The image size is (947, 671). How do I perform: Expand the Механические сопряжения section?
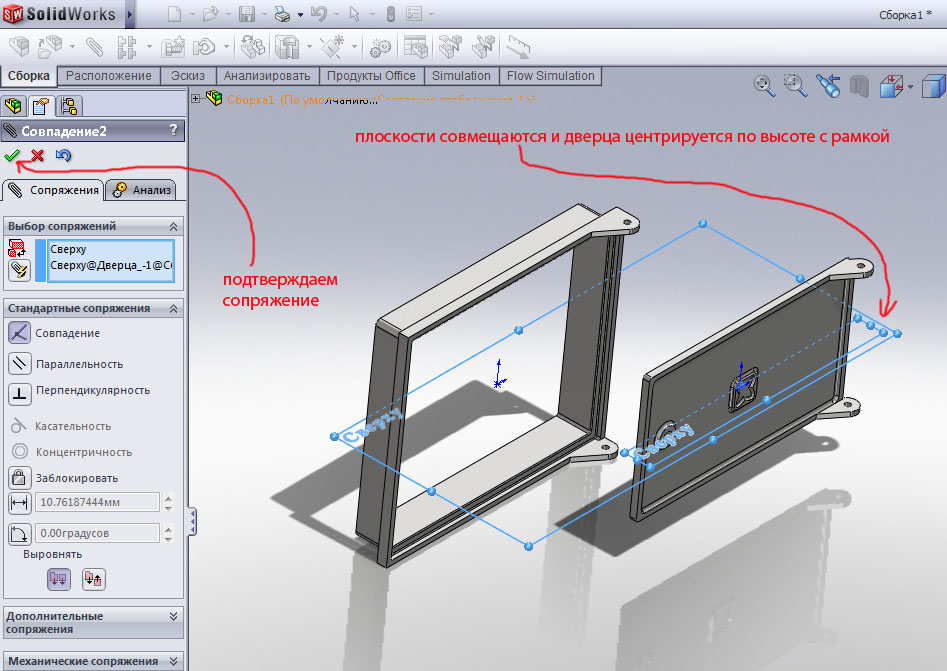[173, 661]
